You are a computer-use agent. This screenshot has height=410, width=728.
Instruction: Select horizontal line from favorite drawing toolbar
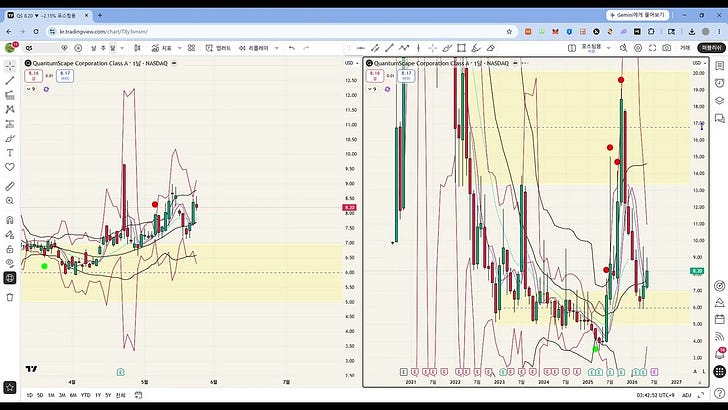[x=361, y=48]
